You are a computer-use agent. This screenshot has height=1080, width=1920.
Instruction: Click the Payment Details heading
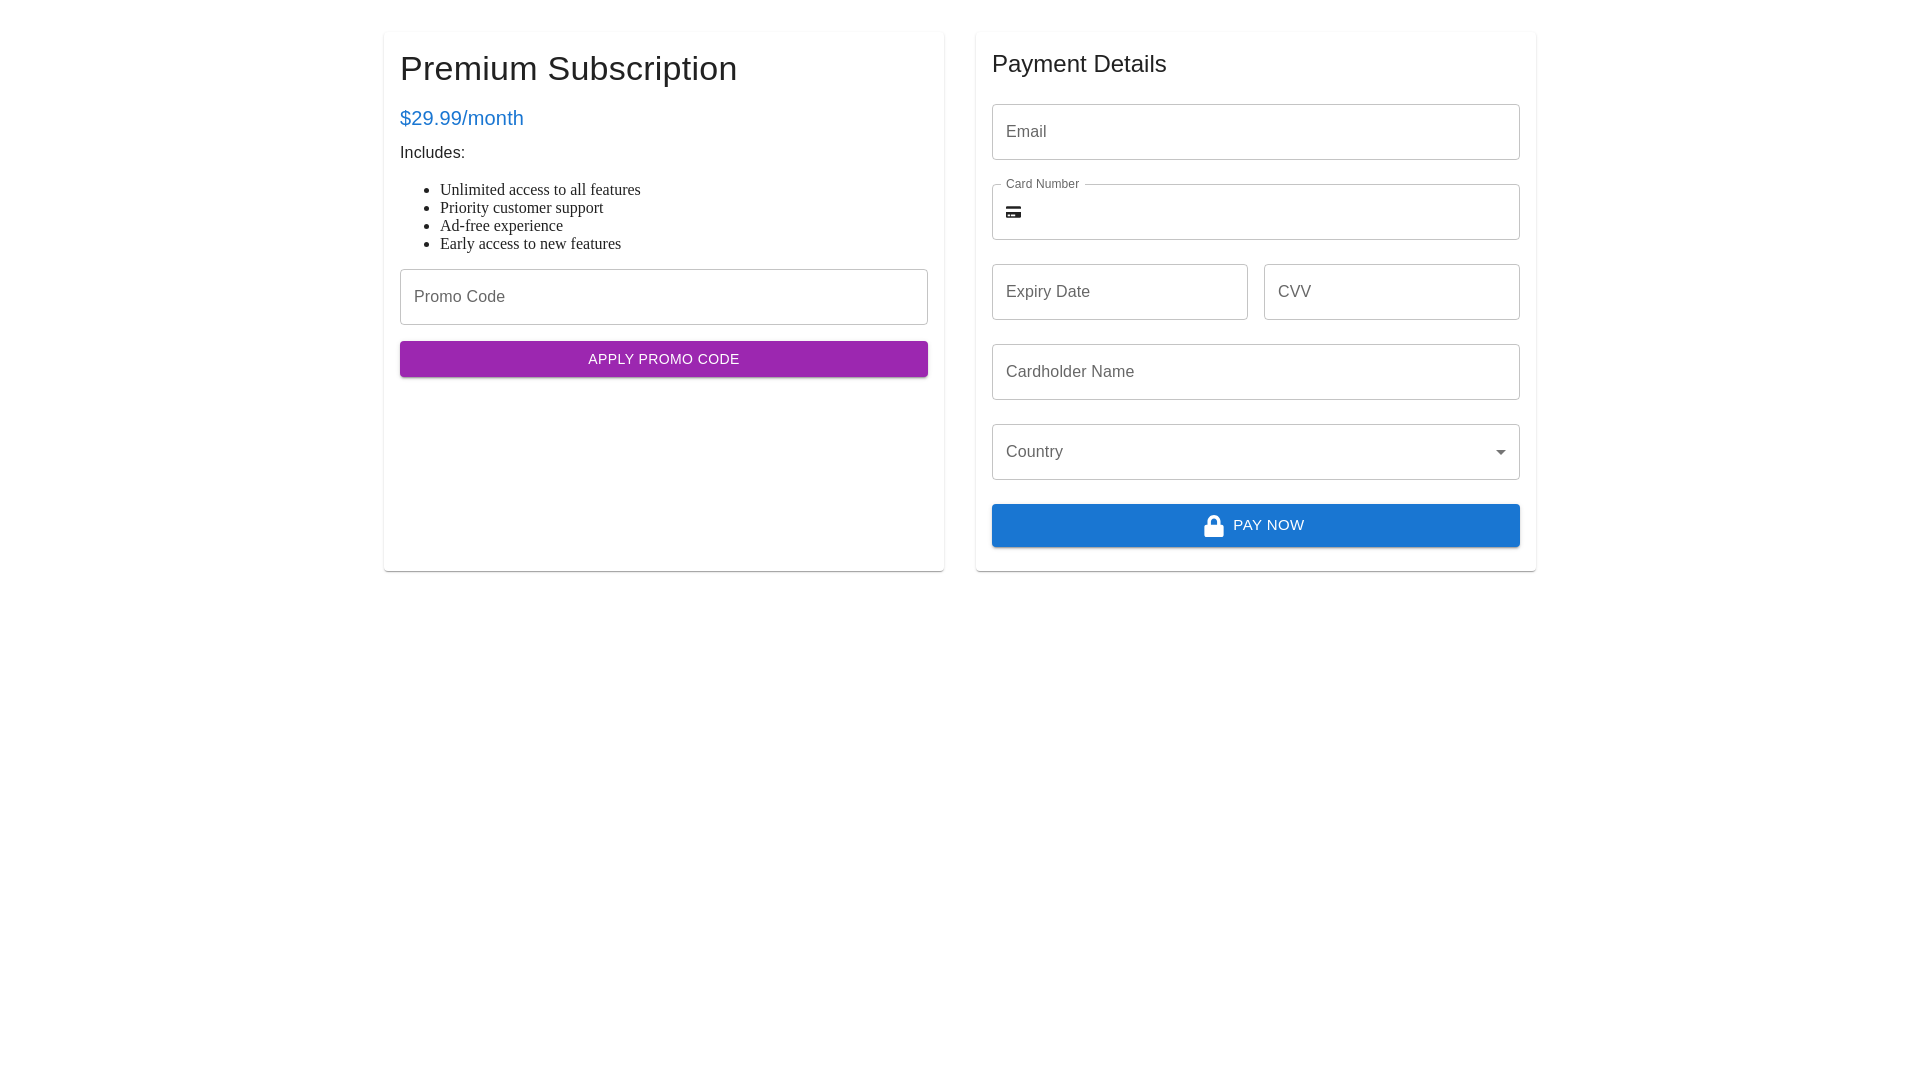[x=1078, y=64]
